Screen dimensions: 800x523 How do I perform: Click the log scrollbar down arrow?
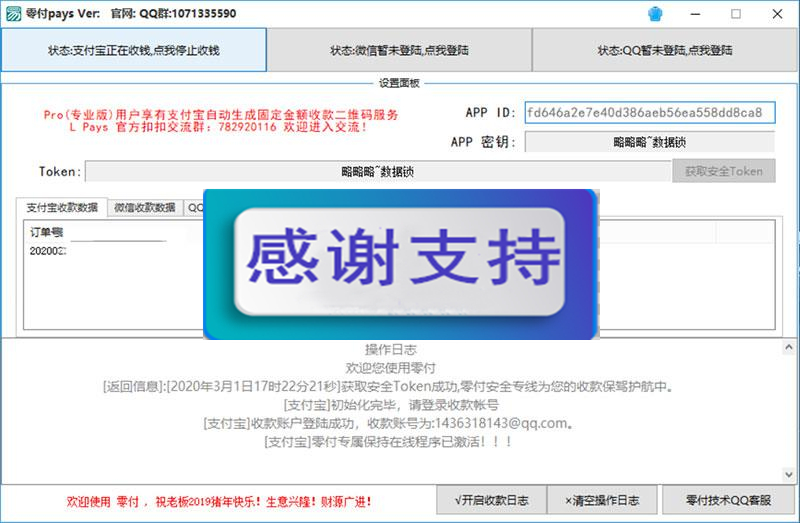[x=789, y=475]
